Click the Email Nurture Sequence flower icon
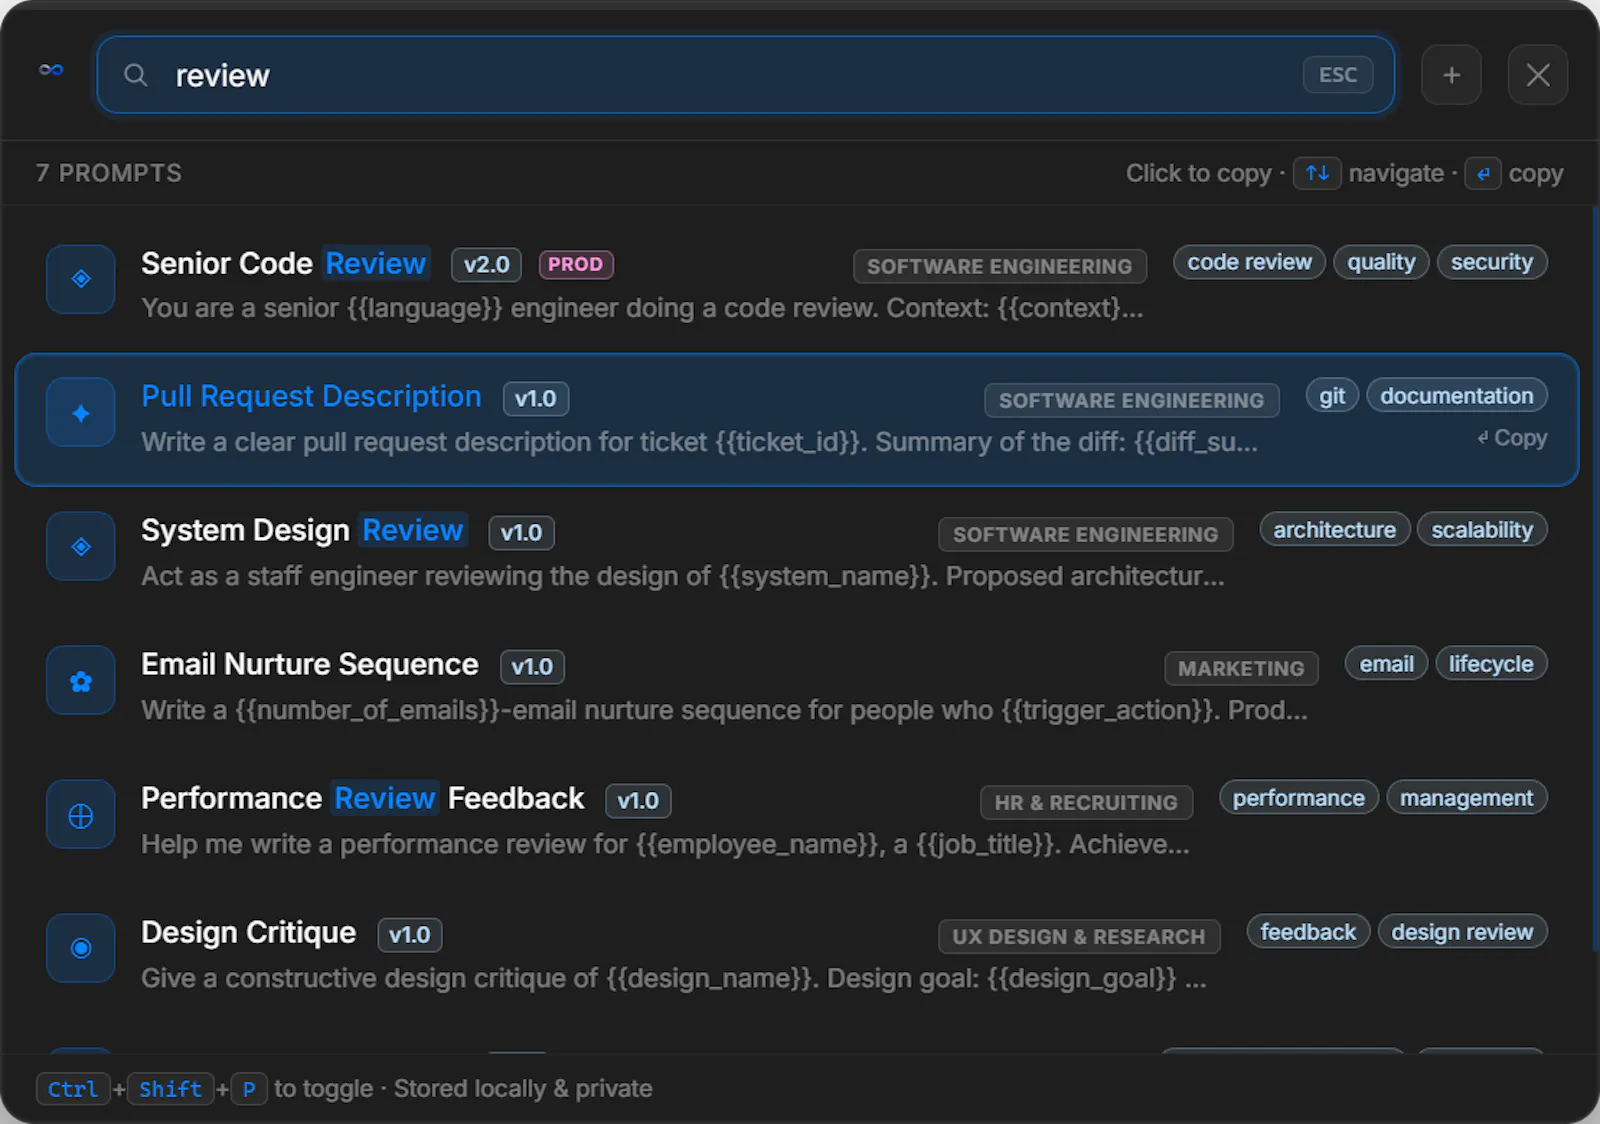The width and height of the screenshot is (1600, 1124). tap(81, 681)
